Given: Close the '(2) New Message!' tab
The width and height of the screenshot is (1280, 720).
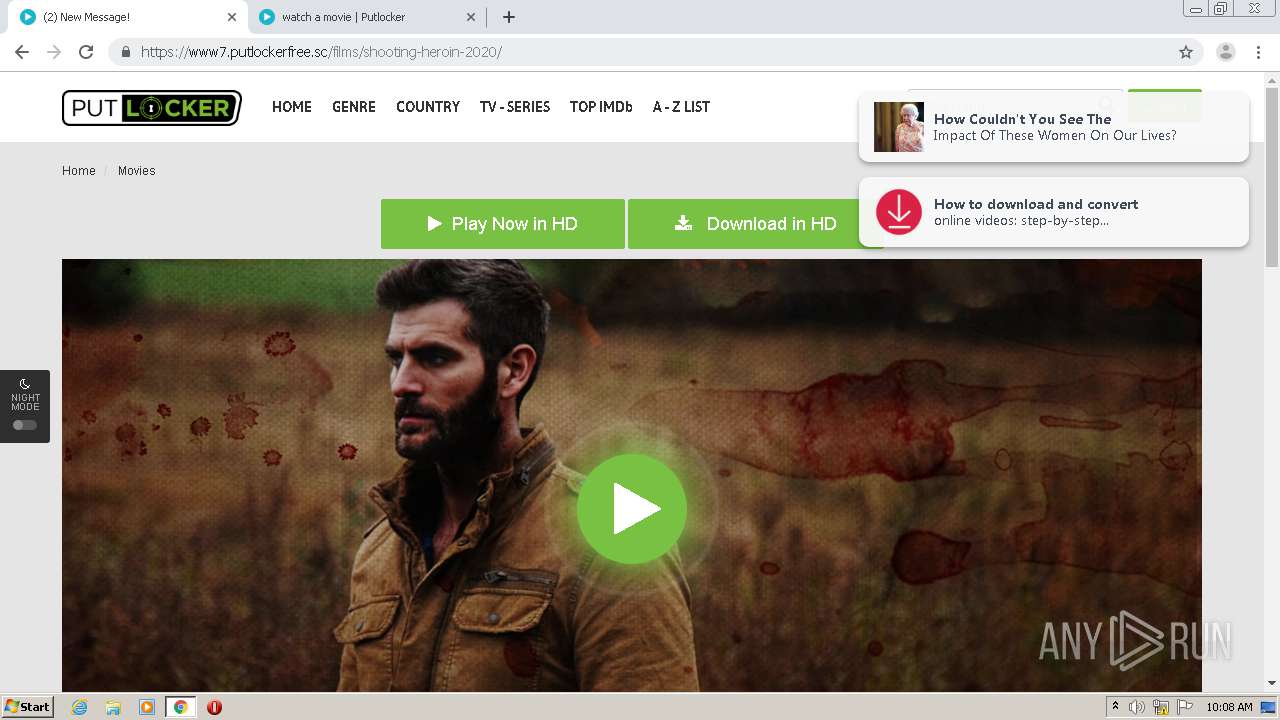Looking at the screenshot, I should tap(232, 17).
